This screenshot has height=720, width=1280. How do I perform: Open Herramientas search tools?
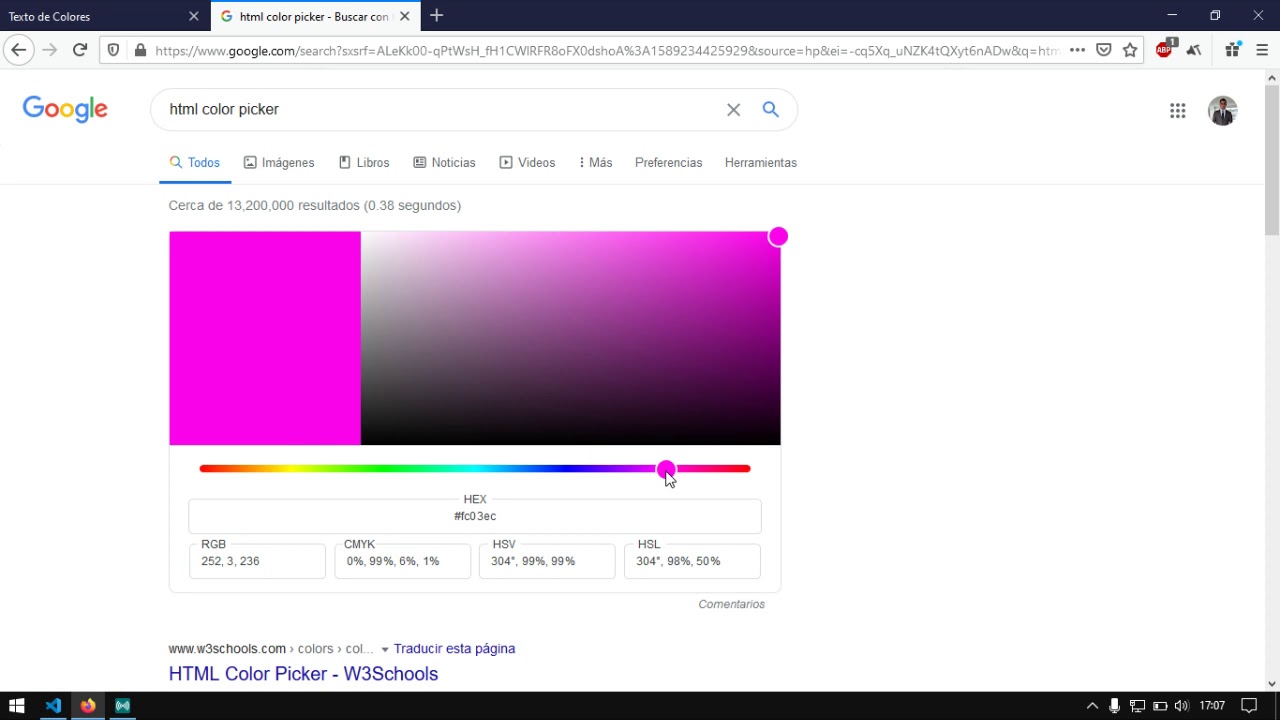point(761,163)
